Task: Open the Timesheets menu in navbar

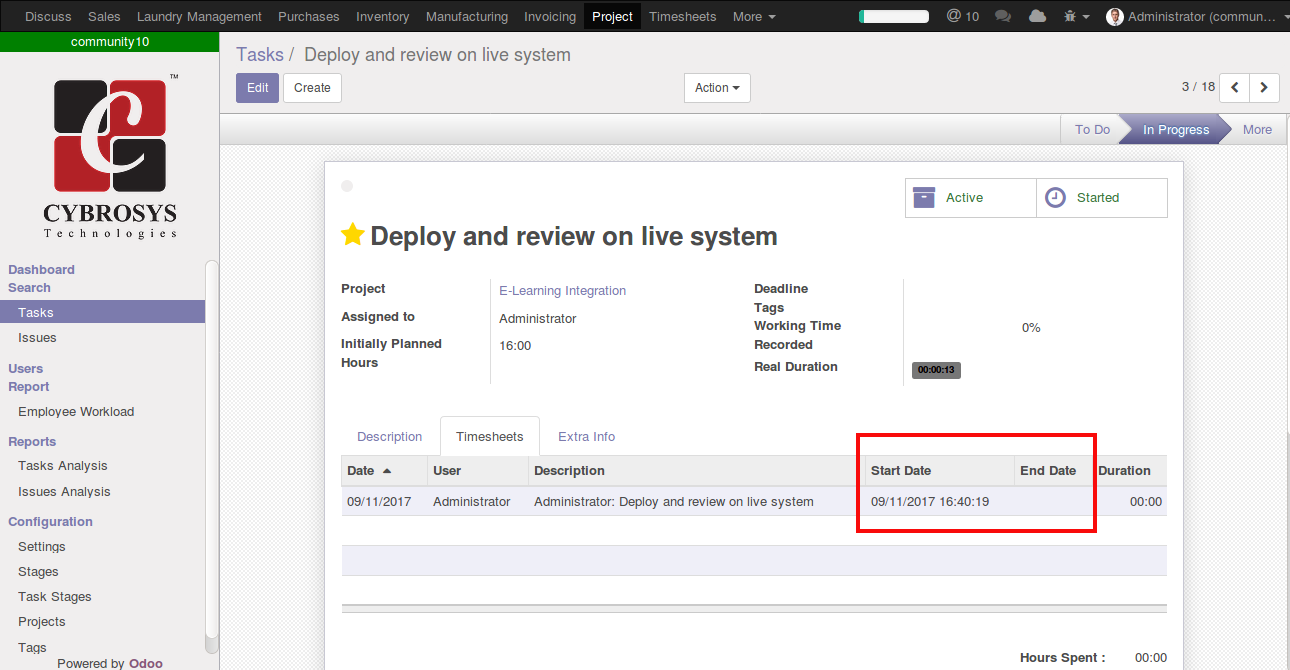Action: click(682, 17)
